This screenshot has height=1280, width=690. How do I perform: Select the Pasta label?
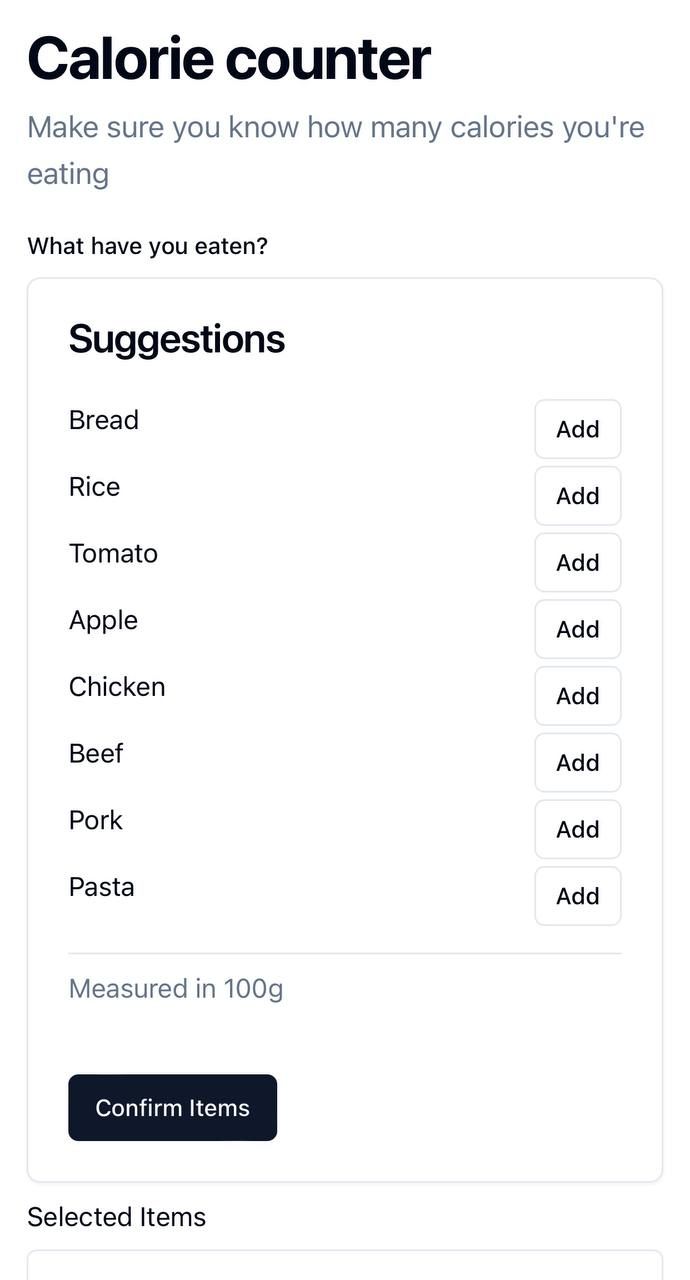pyautogui.click(x=101, y=887)
